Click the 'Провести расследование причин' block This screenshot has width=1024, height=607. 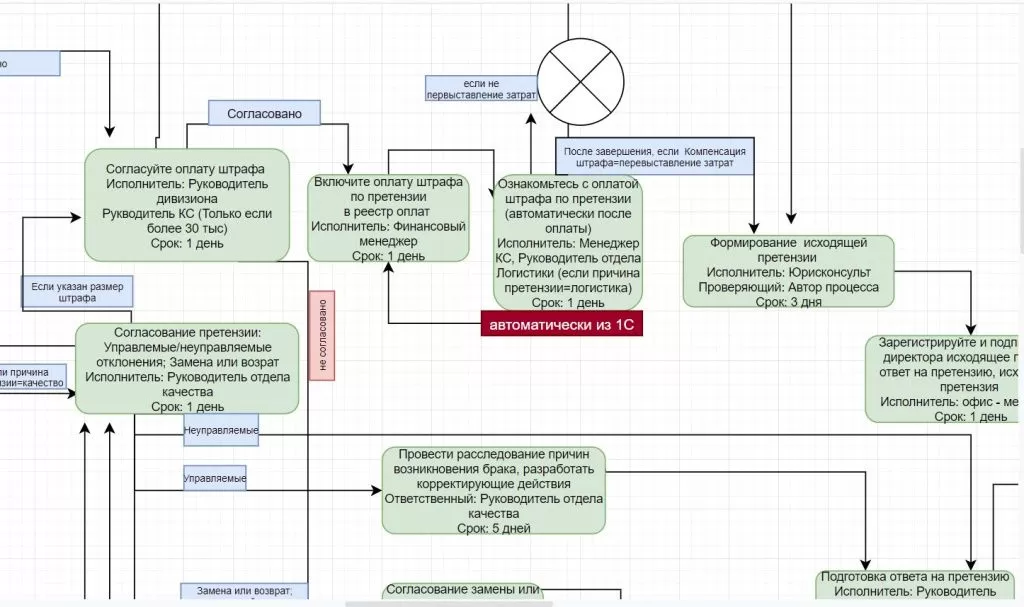[493, 490]
